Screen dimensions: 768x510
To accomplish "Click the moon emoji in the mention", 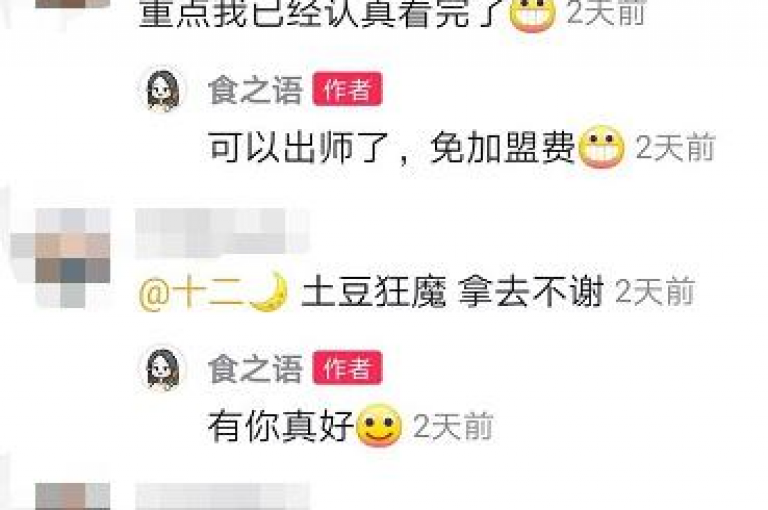I will click(268, 292).
